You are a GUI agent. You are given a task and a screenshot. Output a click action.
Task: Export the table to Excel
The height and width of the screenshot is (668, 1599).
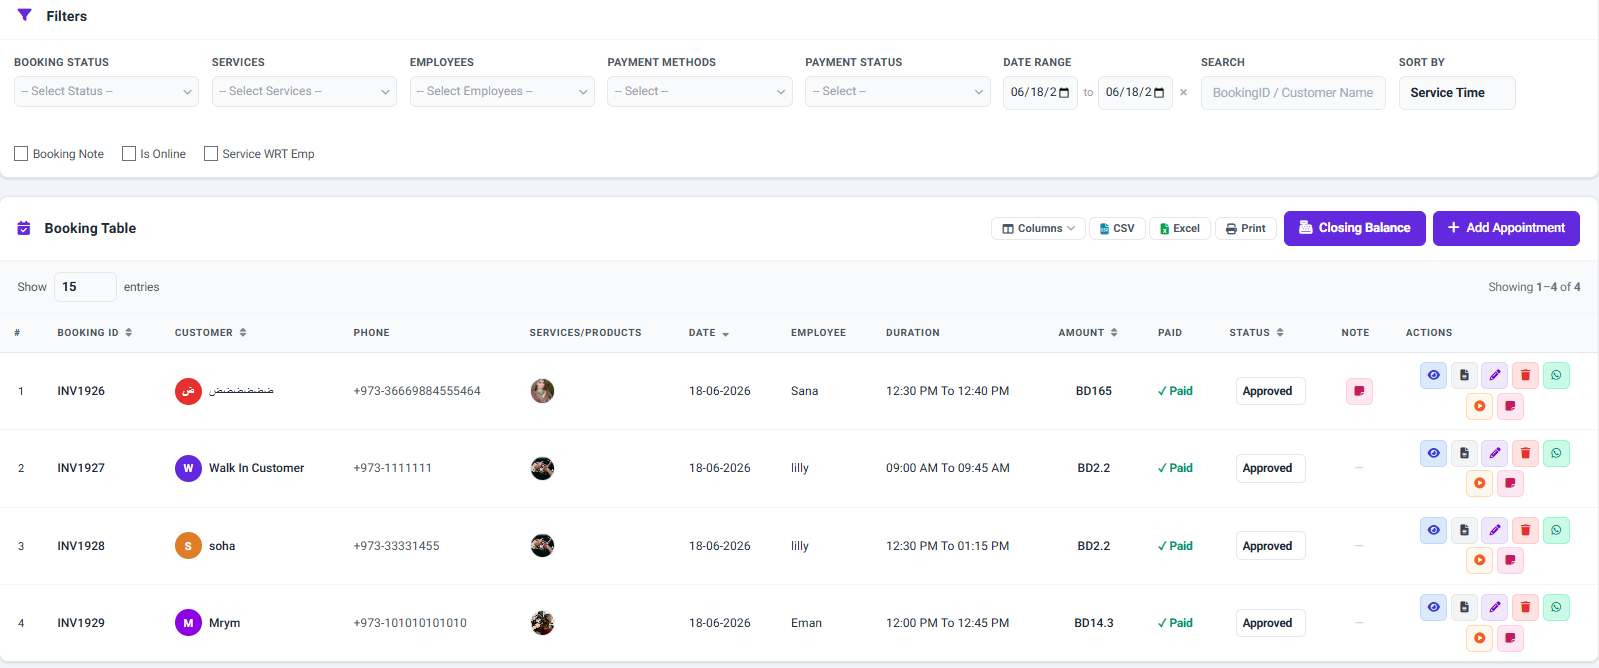(x=1180, y=228)
